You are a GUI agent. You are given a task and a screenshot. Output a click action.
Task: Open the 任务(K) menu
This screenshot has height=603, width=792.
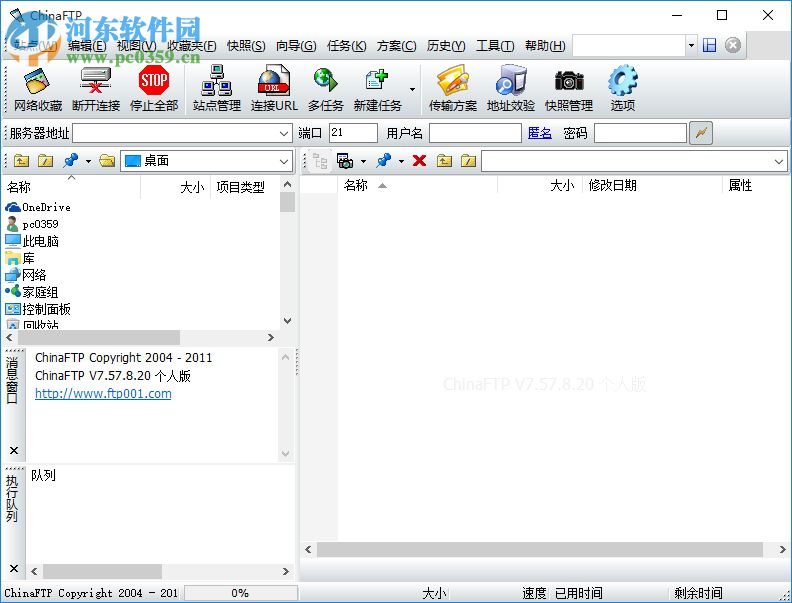click(x=346, y=46)
